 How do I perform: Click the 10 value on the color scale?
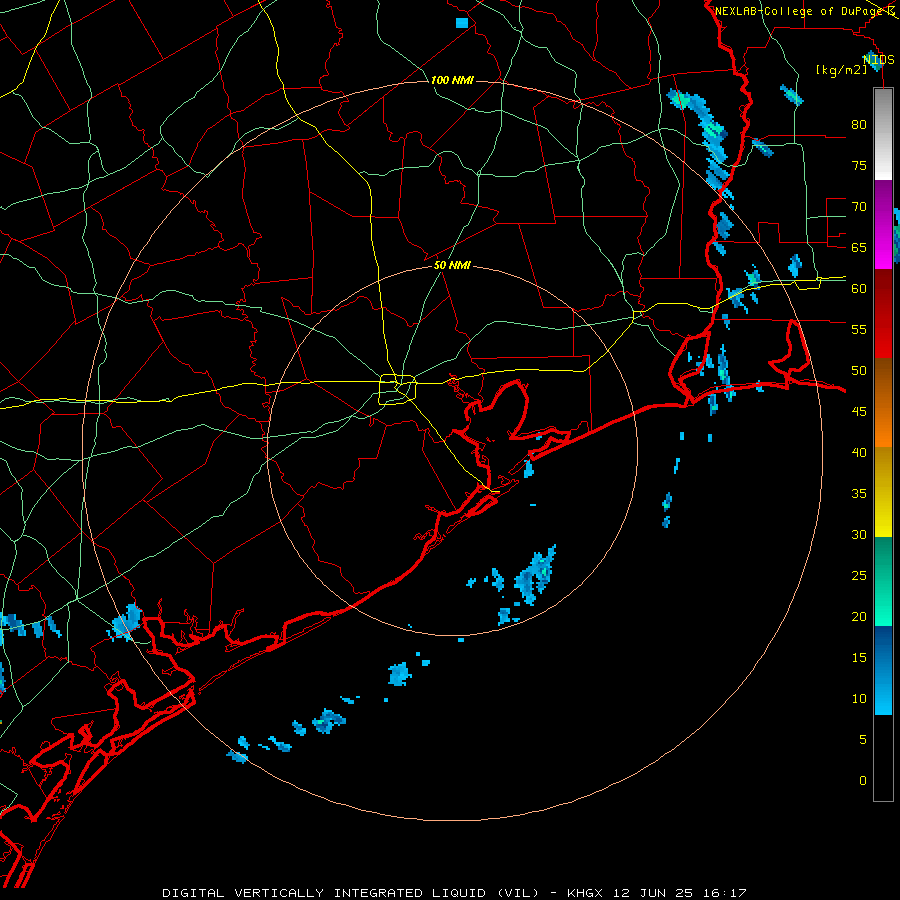[859, 699]
